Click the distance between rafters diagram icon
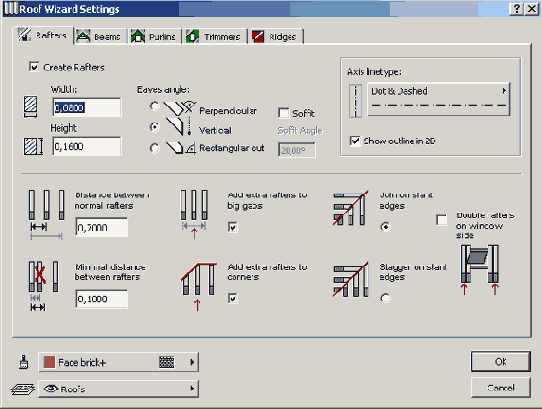 click(x=46, y=214)
